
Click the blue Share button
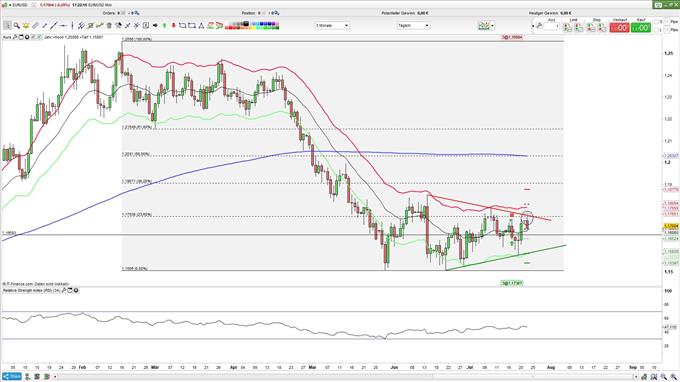tap(12, 376)
